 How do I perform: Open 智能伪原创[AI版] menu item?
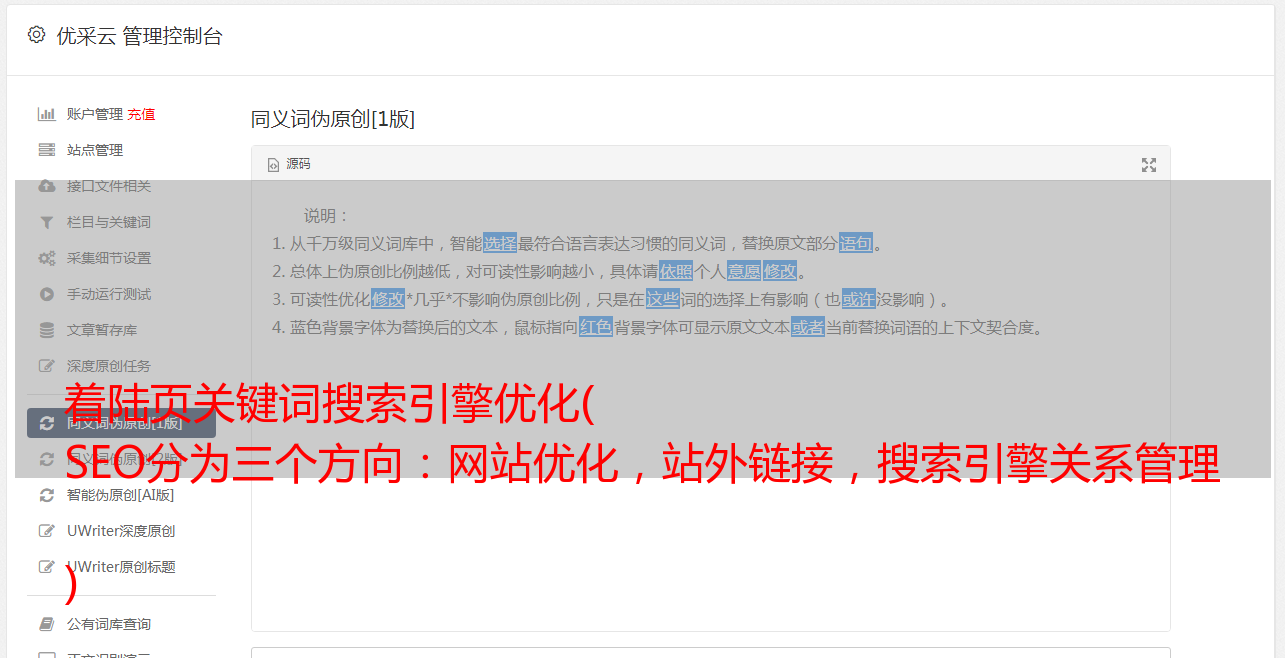tap(121, 495)
